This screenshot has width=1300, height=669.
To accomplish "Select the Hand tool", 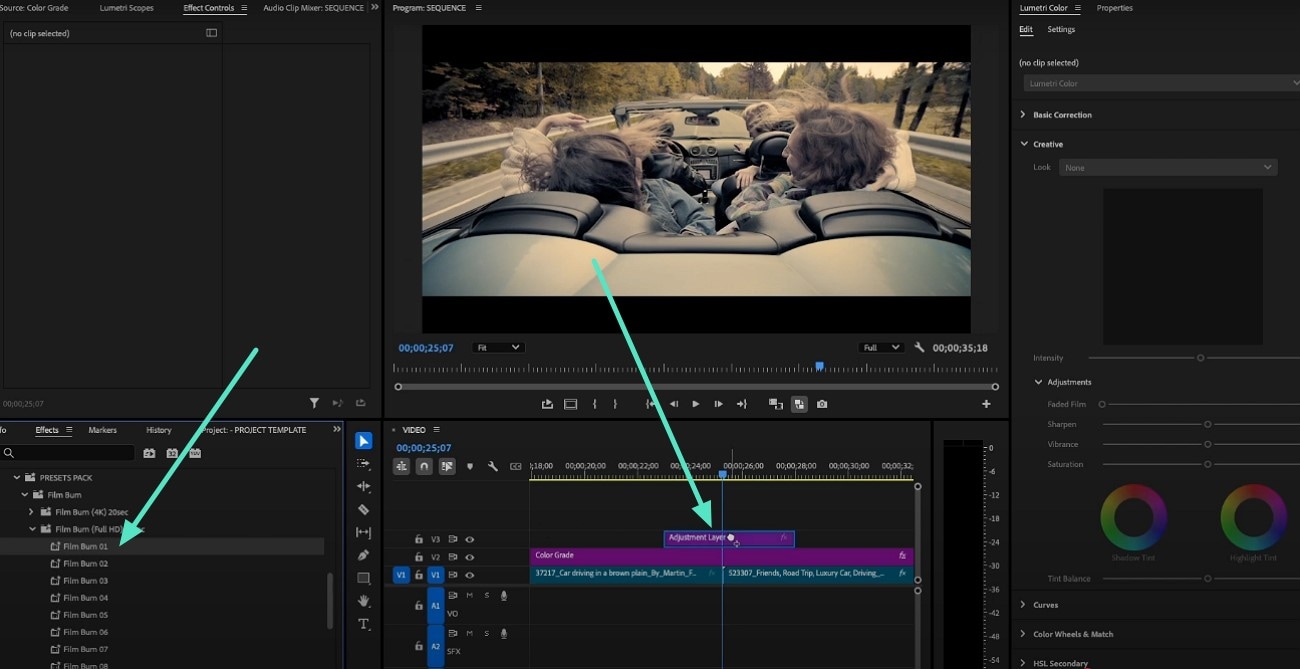I will 363,601.
